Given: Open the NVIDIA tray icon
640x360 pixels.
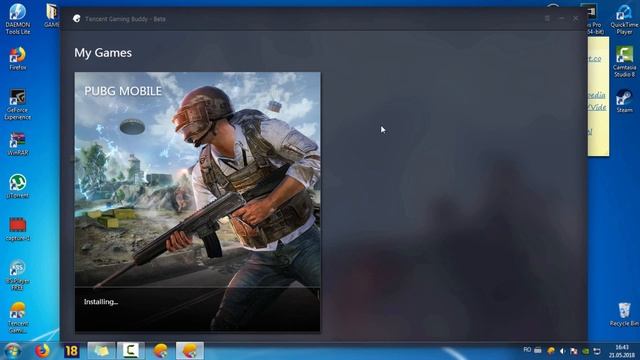Looking at the screenshot, I should tap(585, 351).
